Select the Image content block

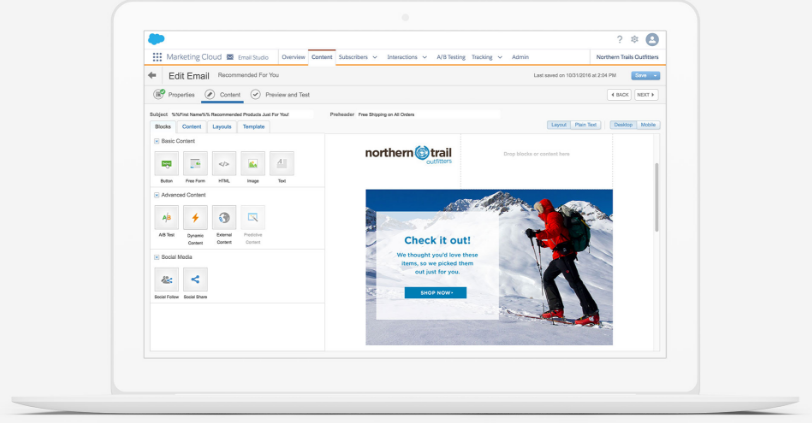253,163
